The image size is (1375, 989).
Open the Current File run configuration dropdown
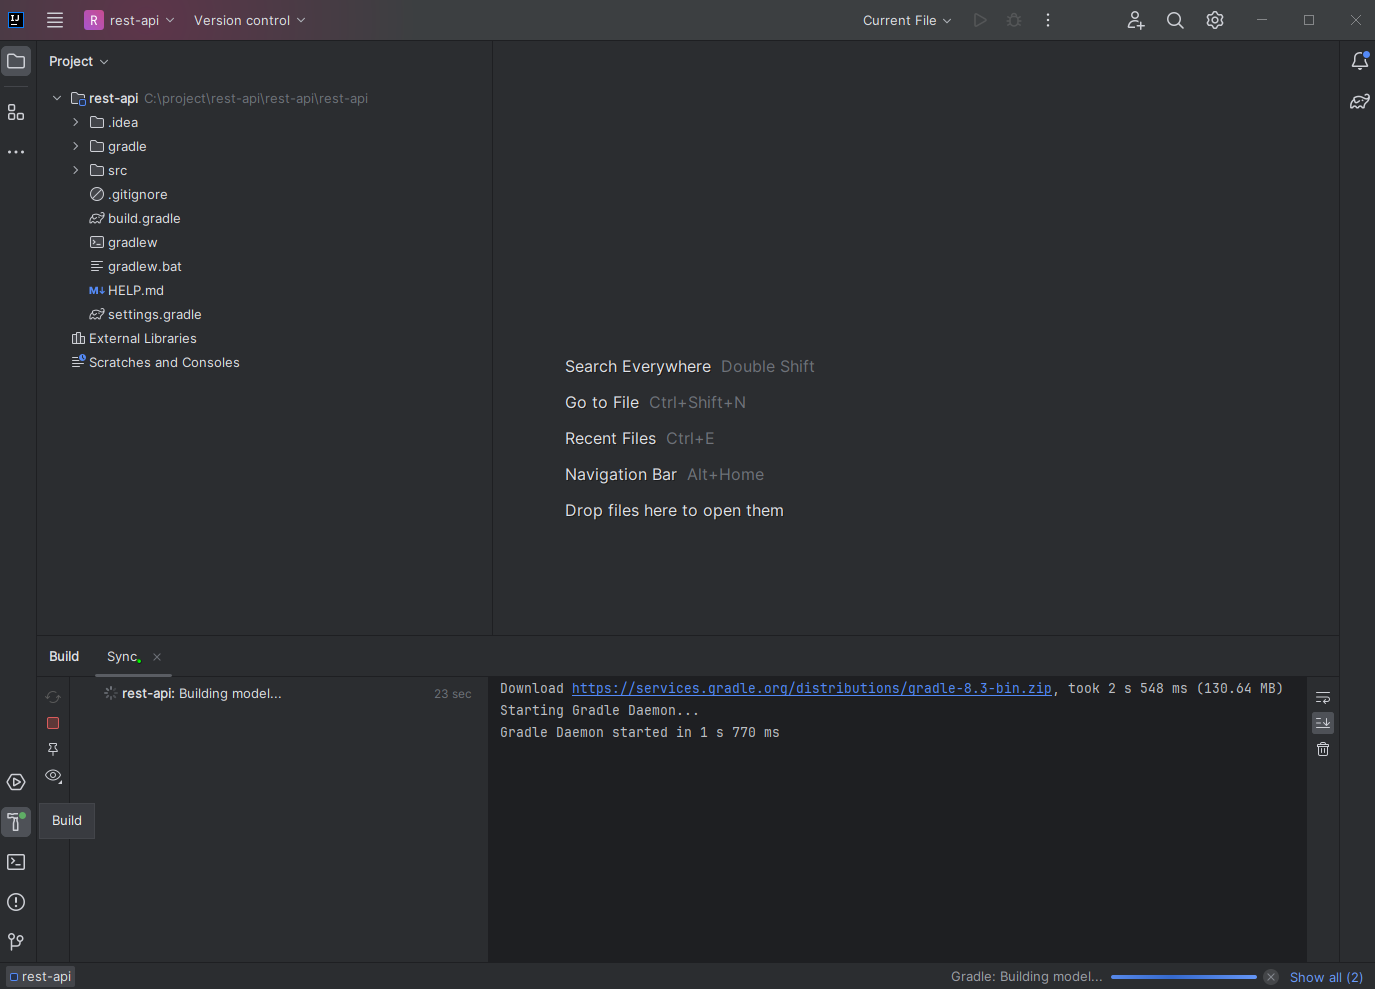click(907, 20)
